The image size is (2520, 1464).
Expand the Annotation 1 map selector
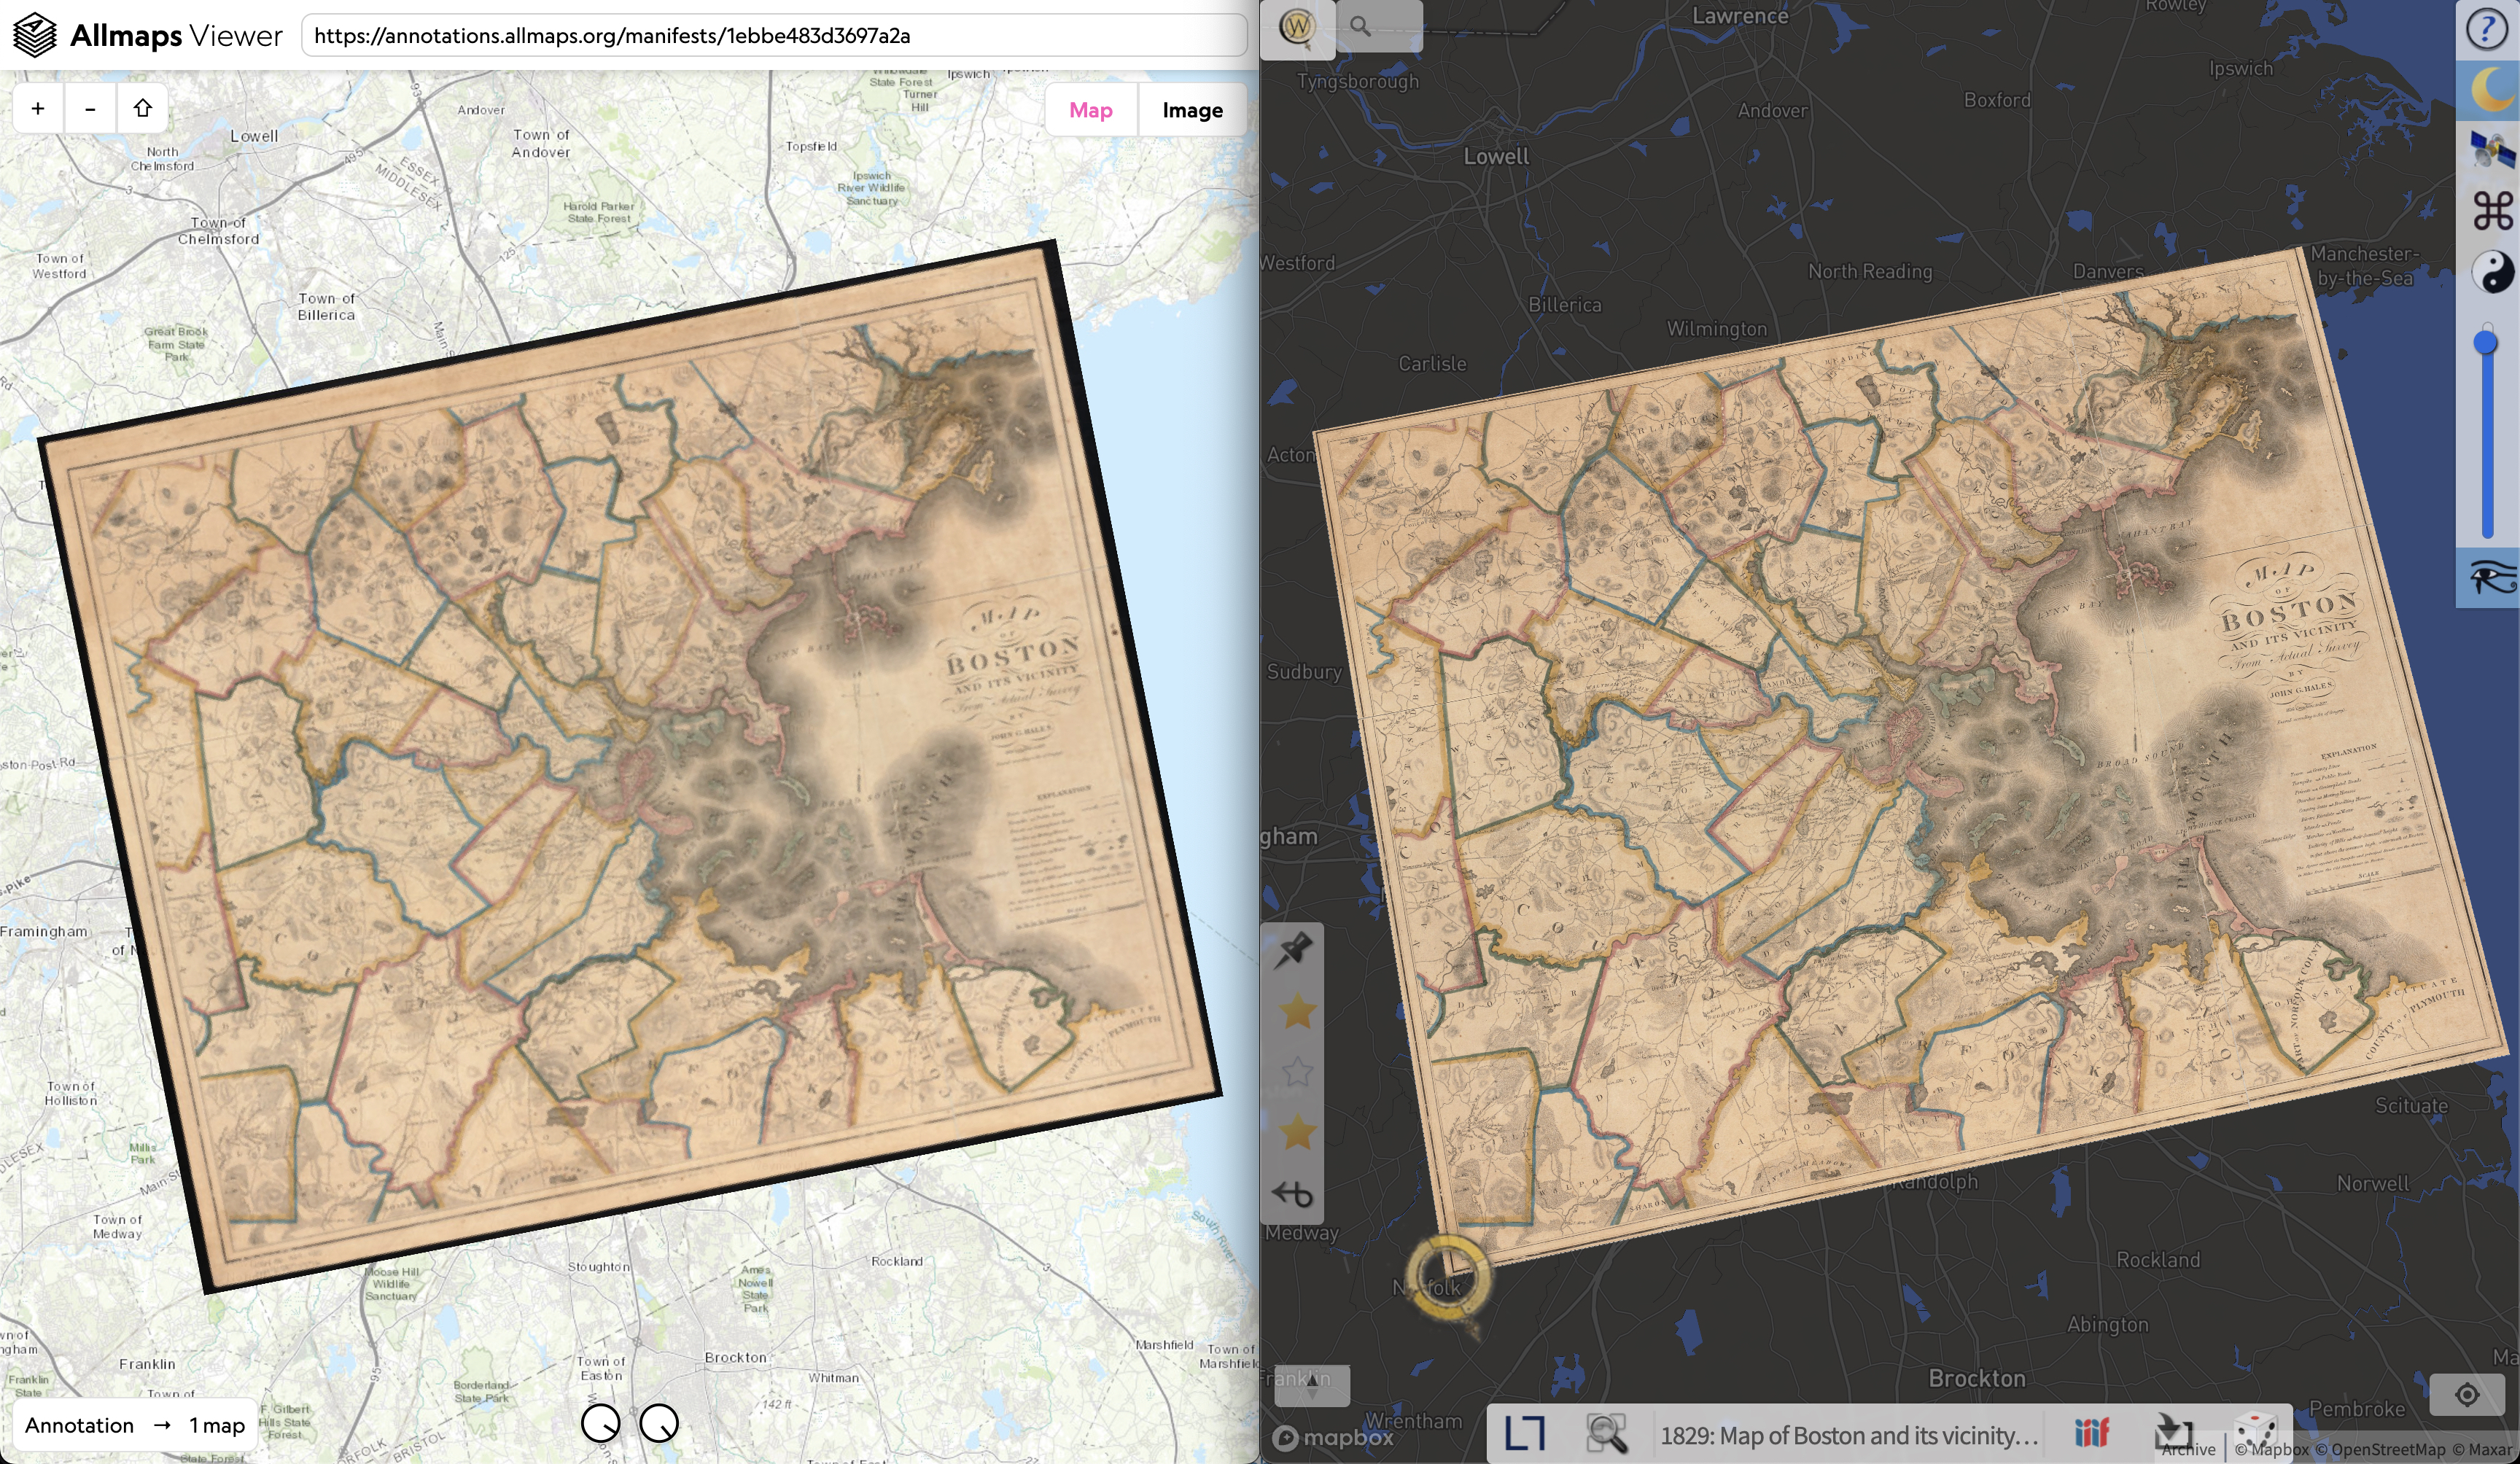tap(135, 1425)
